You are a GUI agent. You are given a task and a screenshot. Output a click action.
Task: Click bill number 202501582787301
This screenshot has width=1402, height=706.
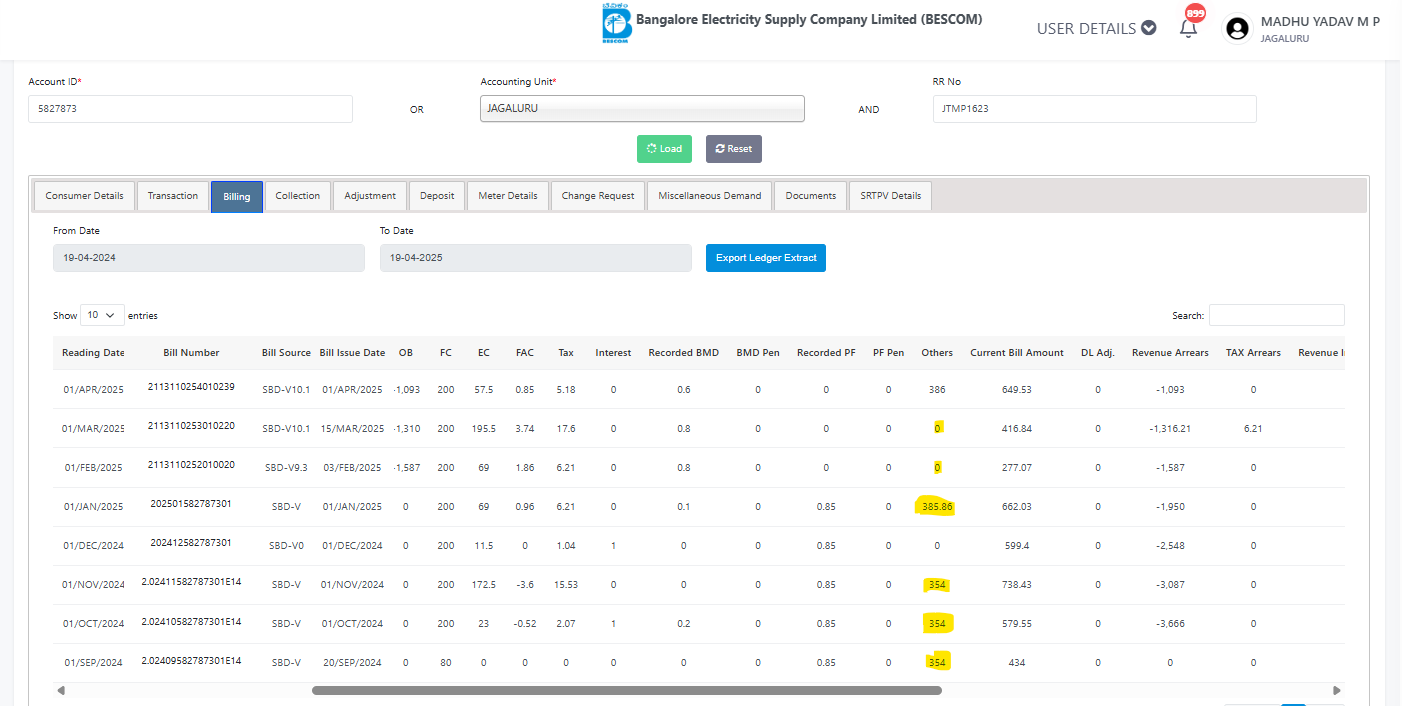click(x=191, y=504)
